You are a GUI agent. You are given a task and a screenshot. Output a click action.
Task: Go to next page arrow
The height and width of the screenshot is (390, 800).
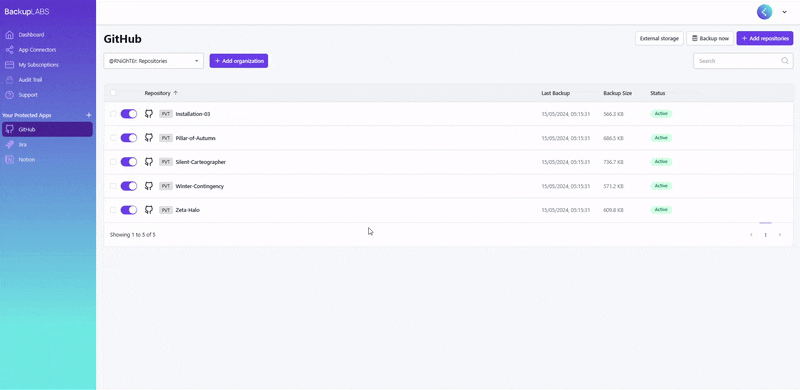coord(780,235)
